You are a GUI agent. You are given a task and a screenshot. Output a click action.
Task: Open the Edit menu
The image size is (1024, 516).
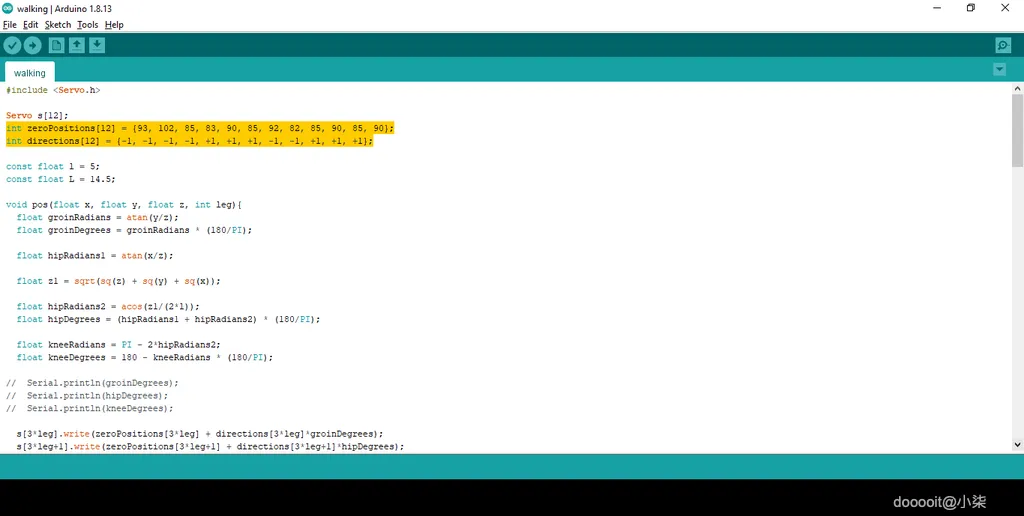point(31,25)
